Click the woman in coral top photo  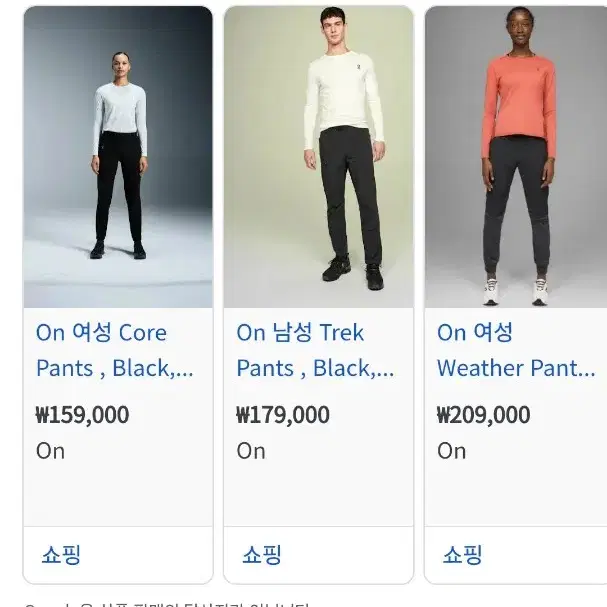point(516,157)
